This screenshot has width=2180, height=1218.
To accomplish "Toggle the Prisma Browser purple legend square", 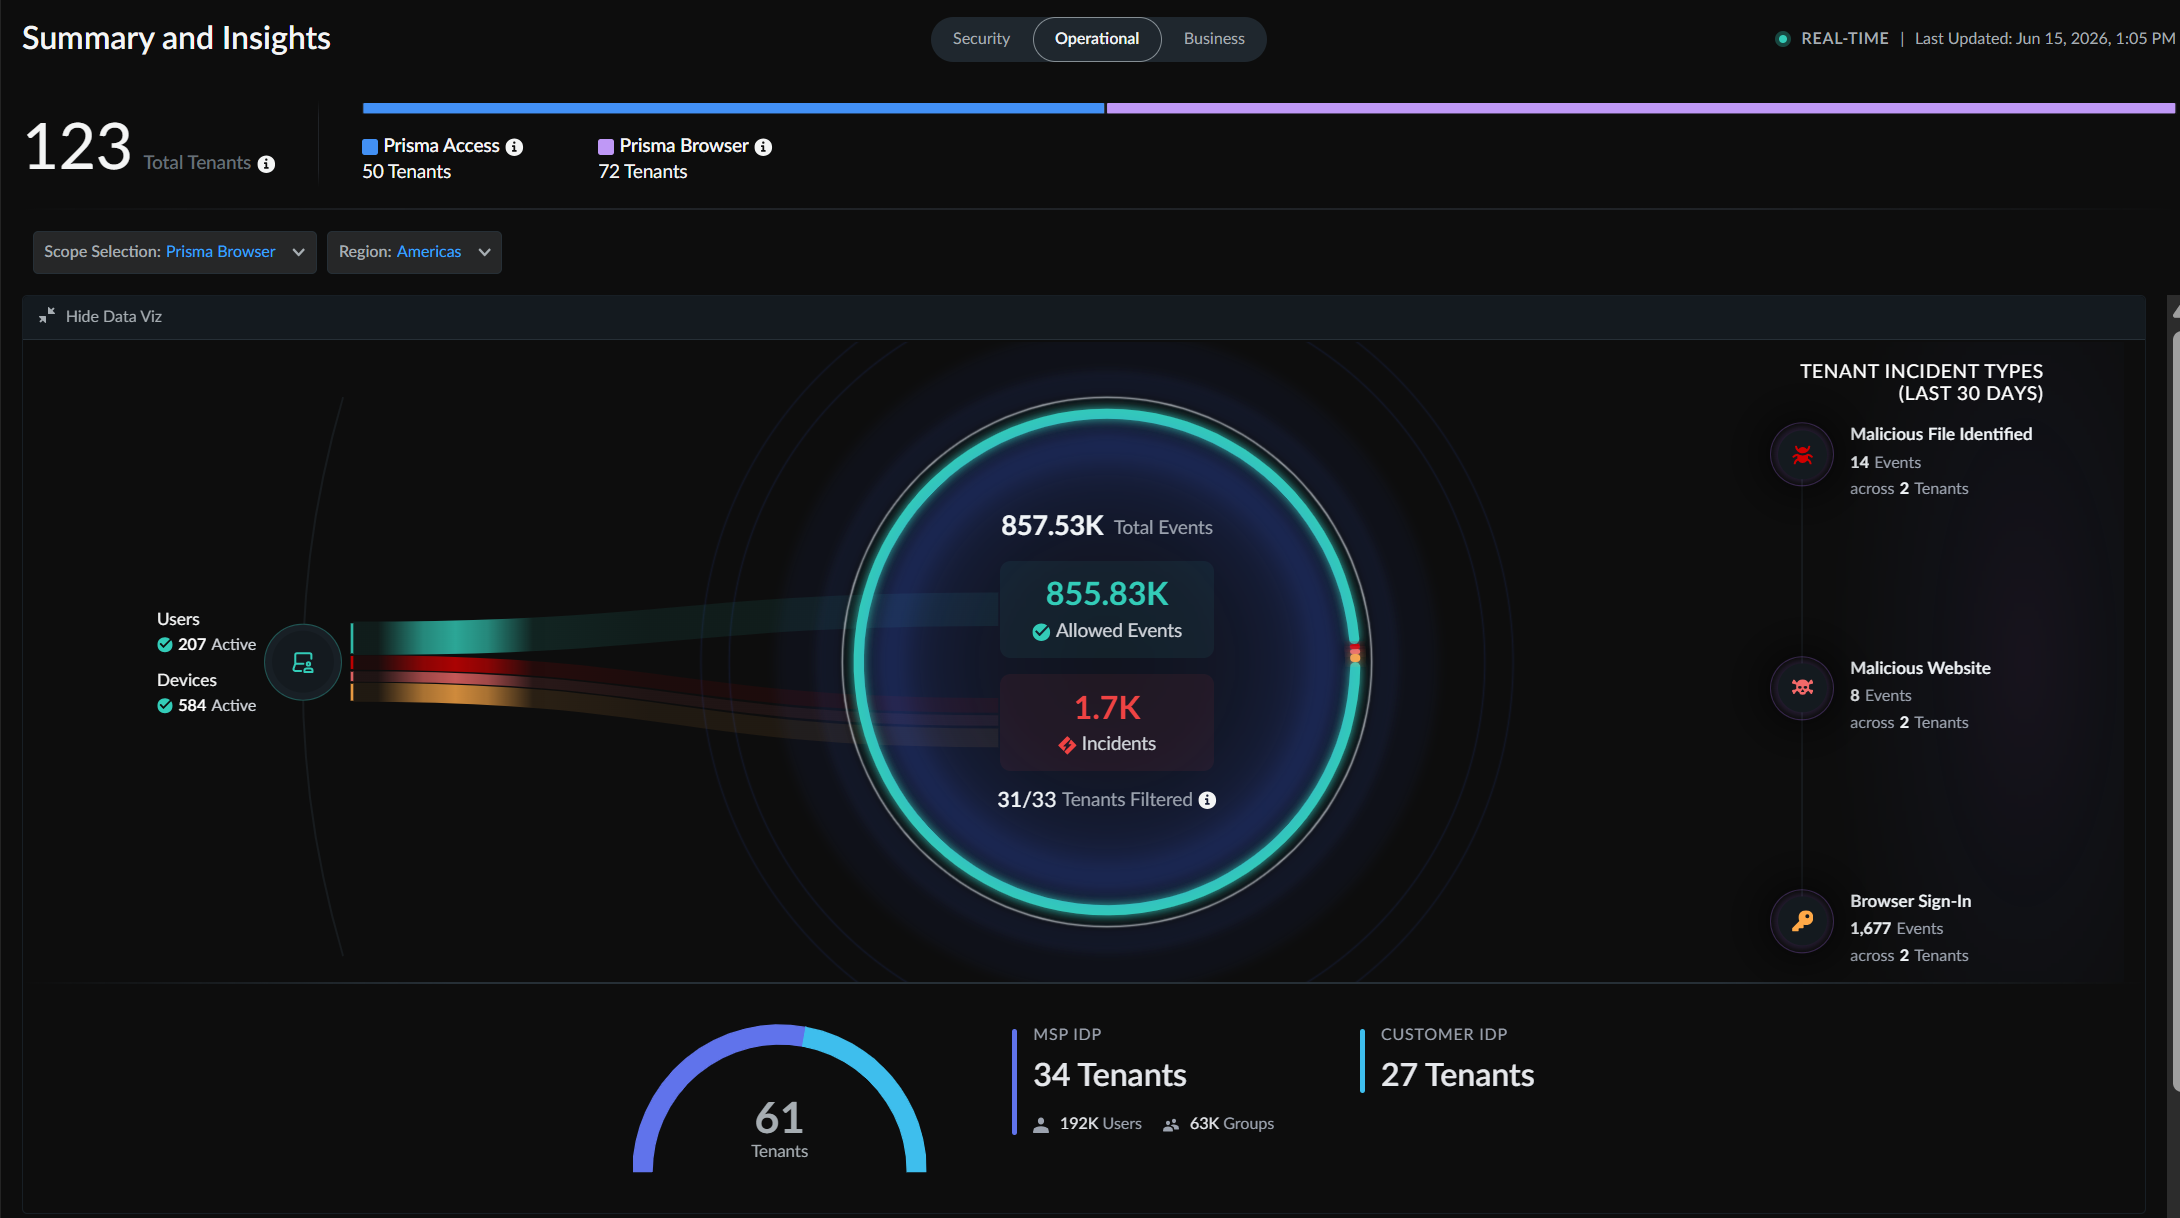I will 606,147.
